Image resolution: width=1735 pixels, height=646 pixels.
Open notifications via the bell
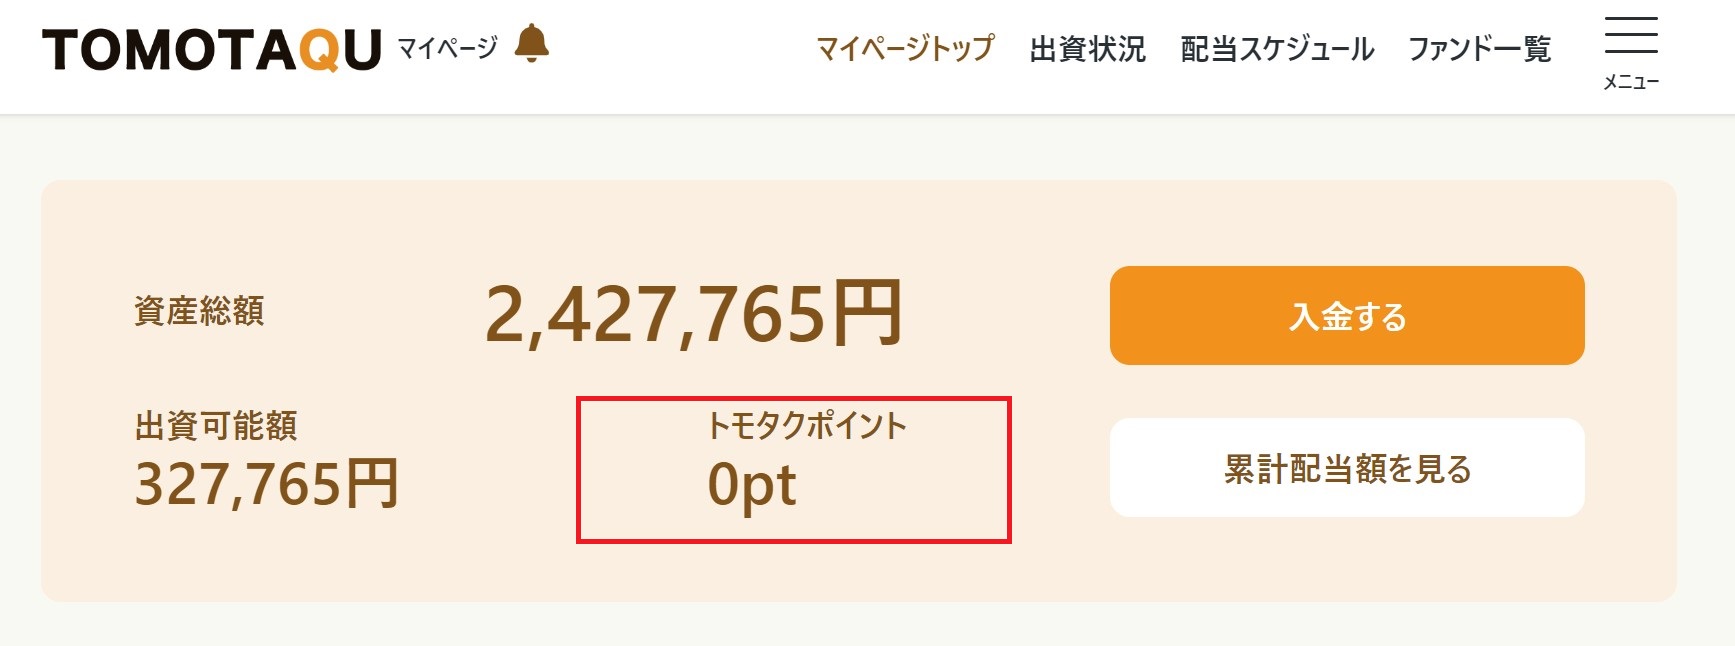pyautogui.click(x=533, y=45)
